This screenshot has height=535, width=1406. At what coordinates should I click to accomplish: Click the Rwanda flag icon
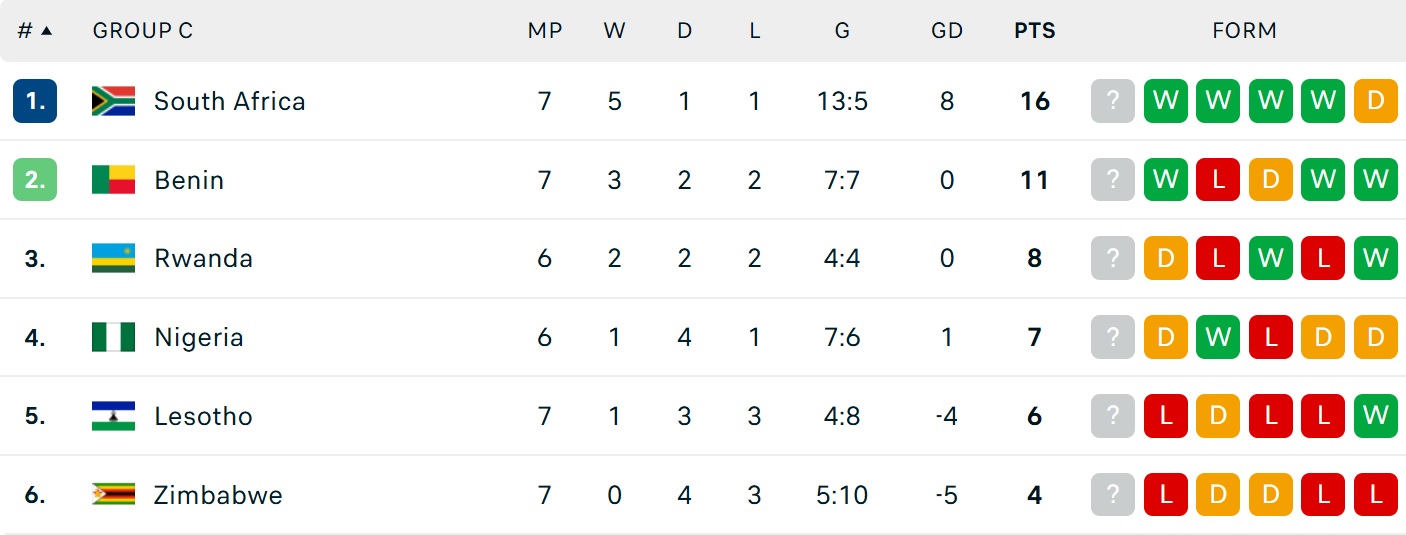pos(113,258)
